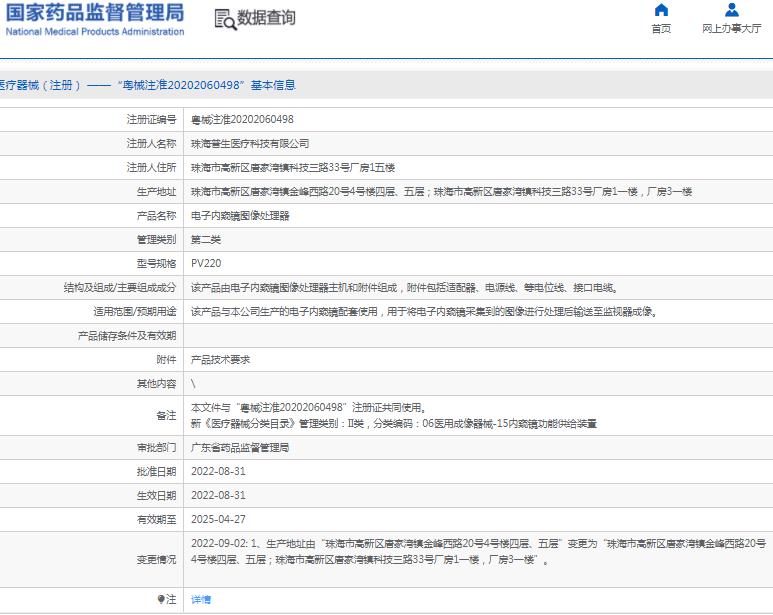Screen dimensions: 773x615
Task: Click the approving department 广东省药品监督管理局
Action: point(240,447)
